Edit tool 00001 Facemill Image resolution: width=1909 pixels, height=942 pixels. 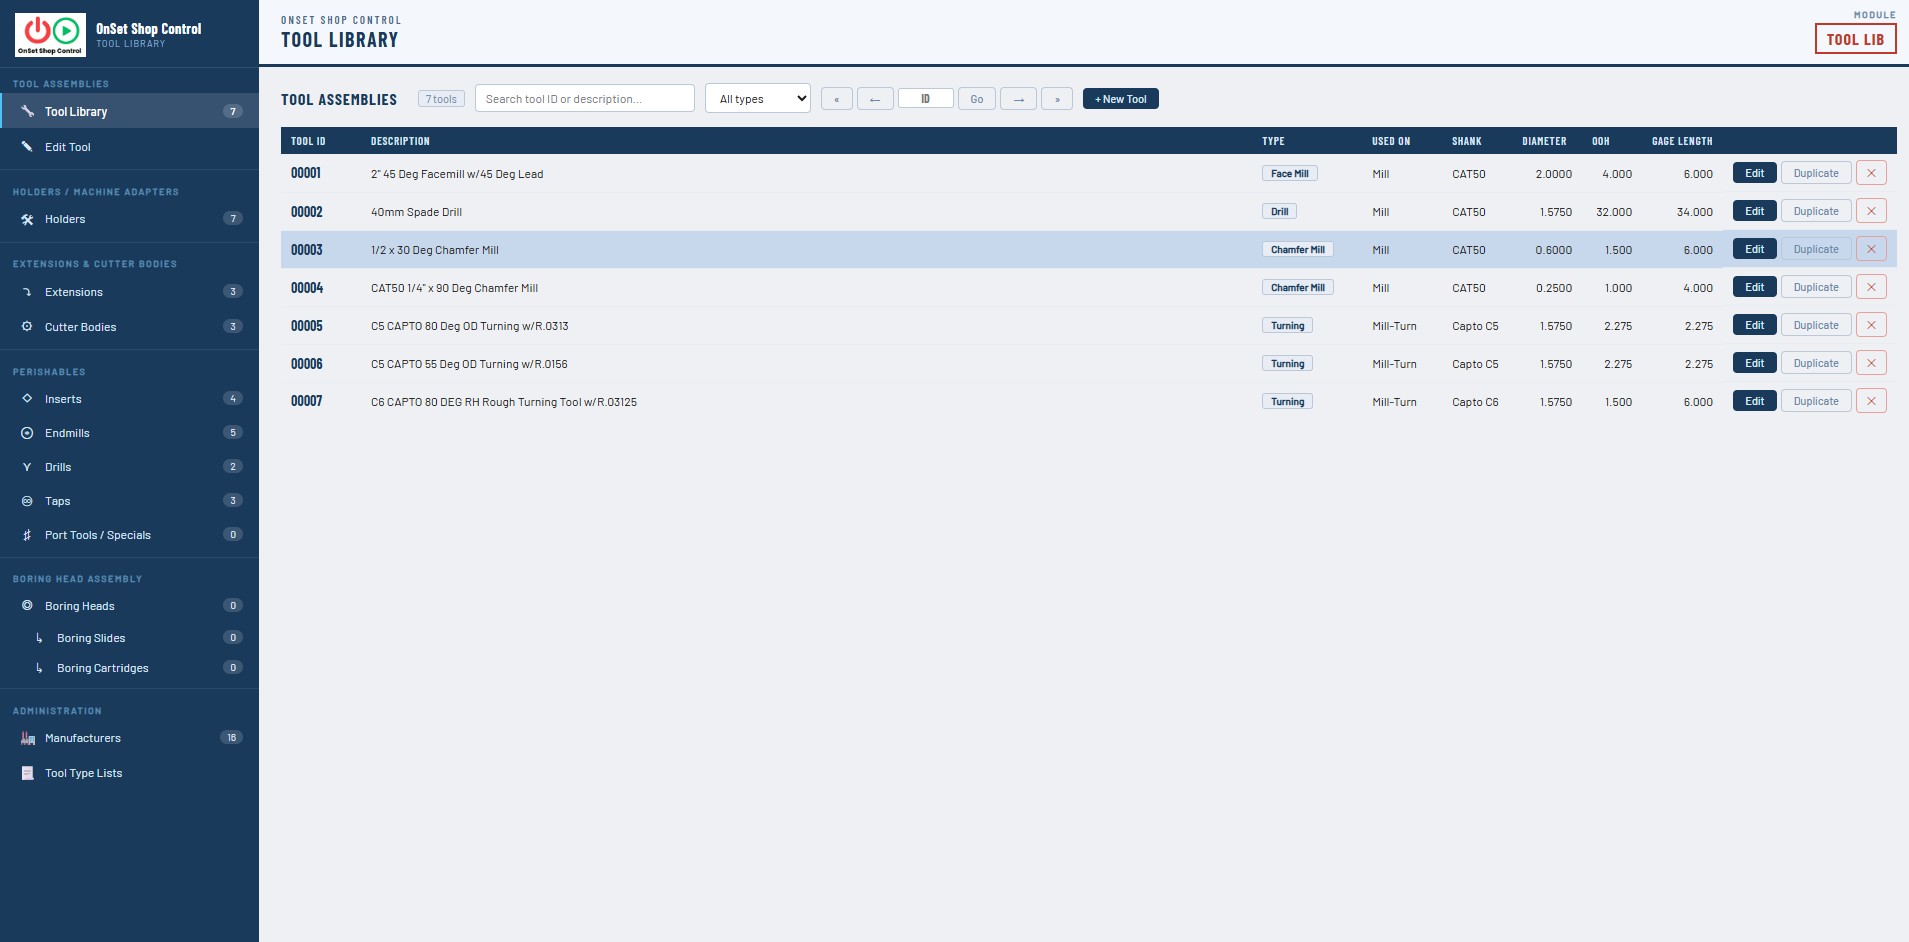pyautogui.click(x=1754, y=173)
